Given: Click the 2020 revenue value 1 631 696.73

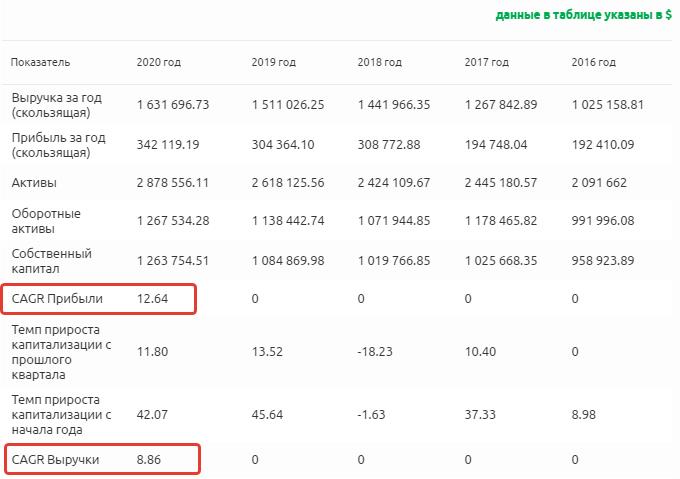Looking at the screenshot, I should [x=173, y=105].
